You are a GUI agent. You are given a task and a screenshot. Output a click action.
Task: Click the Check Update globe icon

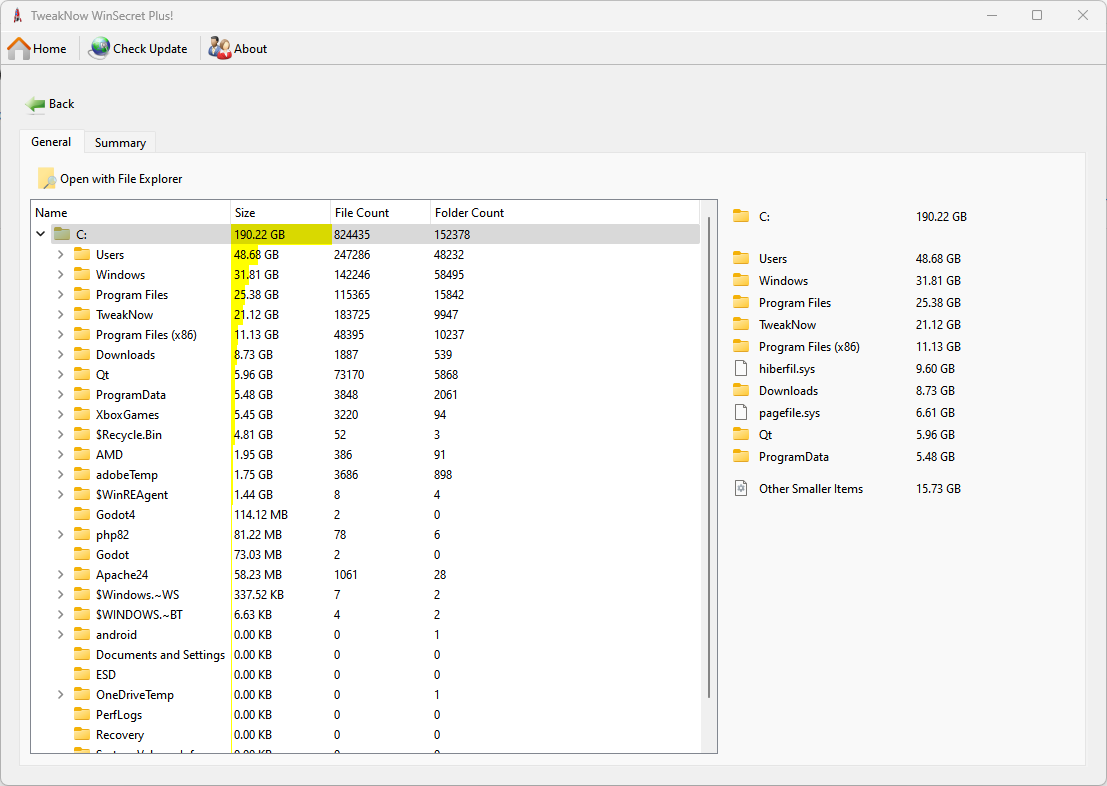[99, 48]
